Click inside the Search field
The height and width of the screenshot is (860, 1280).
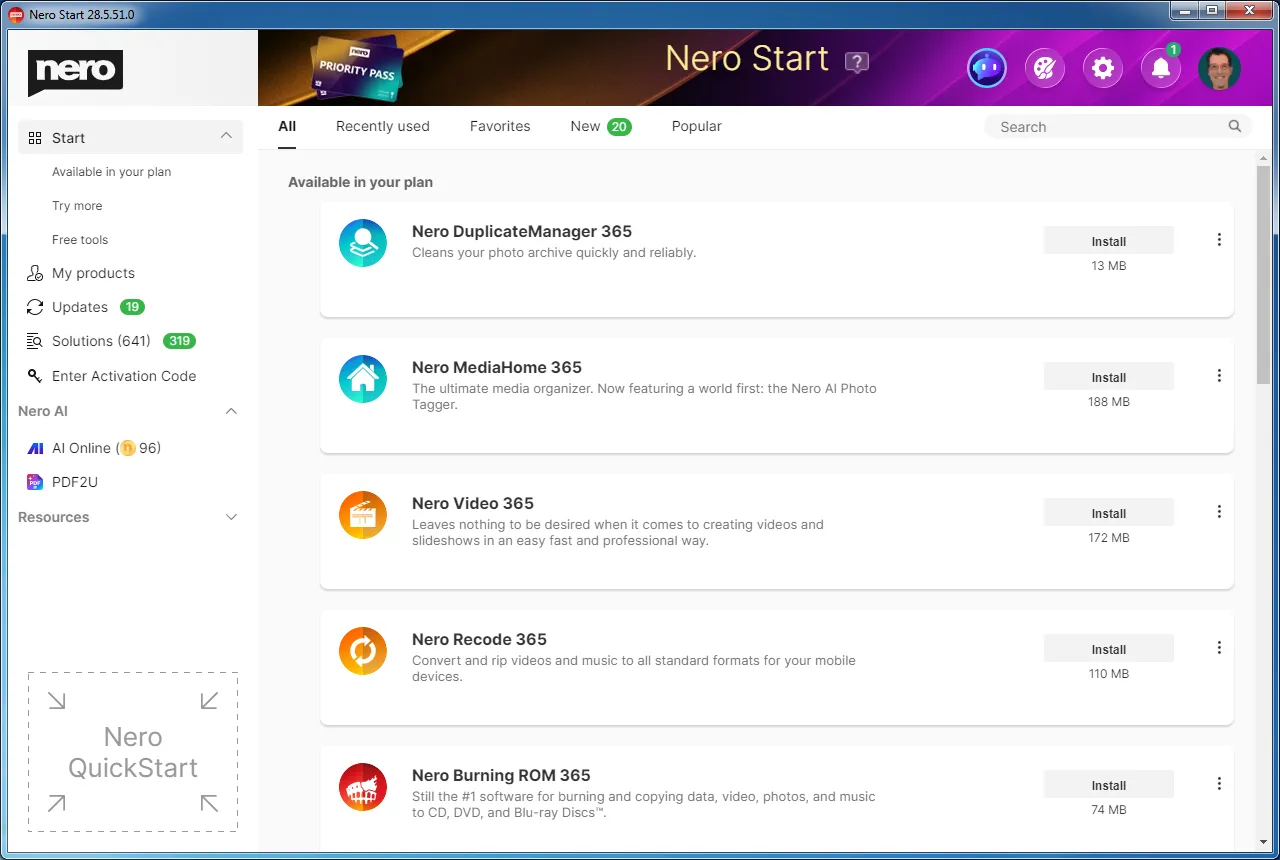[x=1100, y=126]
